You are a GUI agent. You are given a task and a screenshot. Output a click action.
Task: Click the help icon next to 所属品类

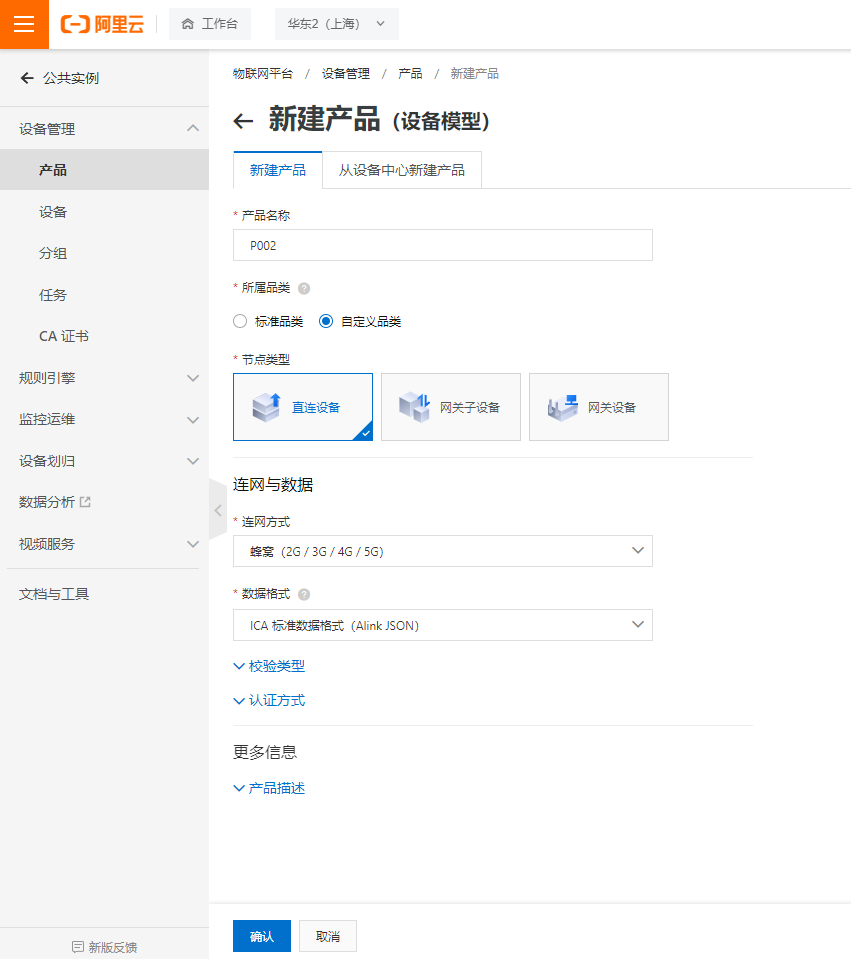(x=304, y=288)
